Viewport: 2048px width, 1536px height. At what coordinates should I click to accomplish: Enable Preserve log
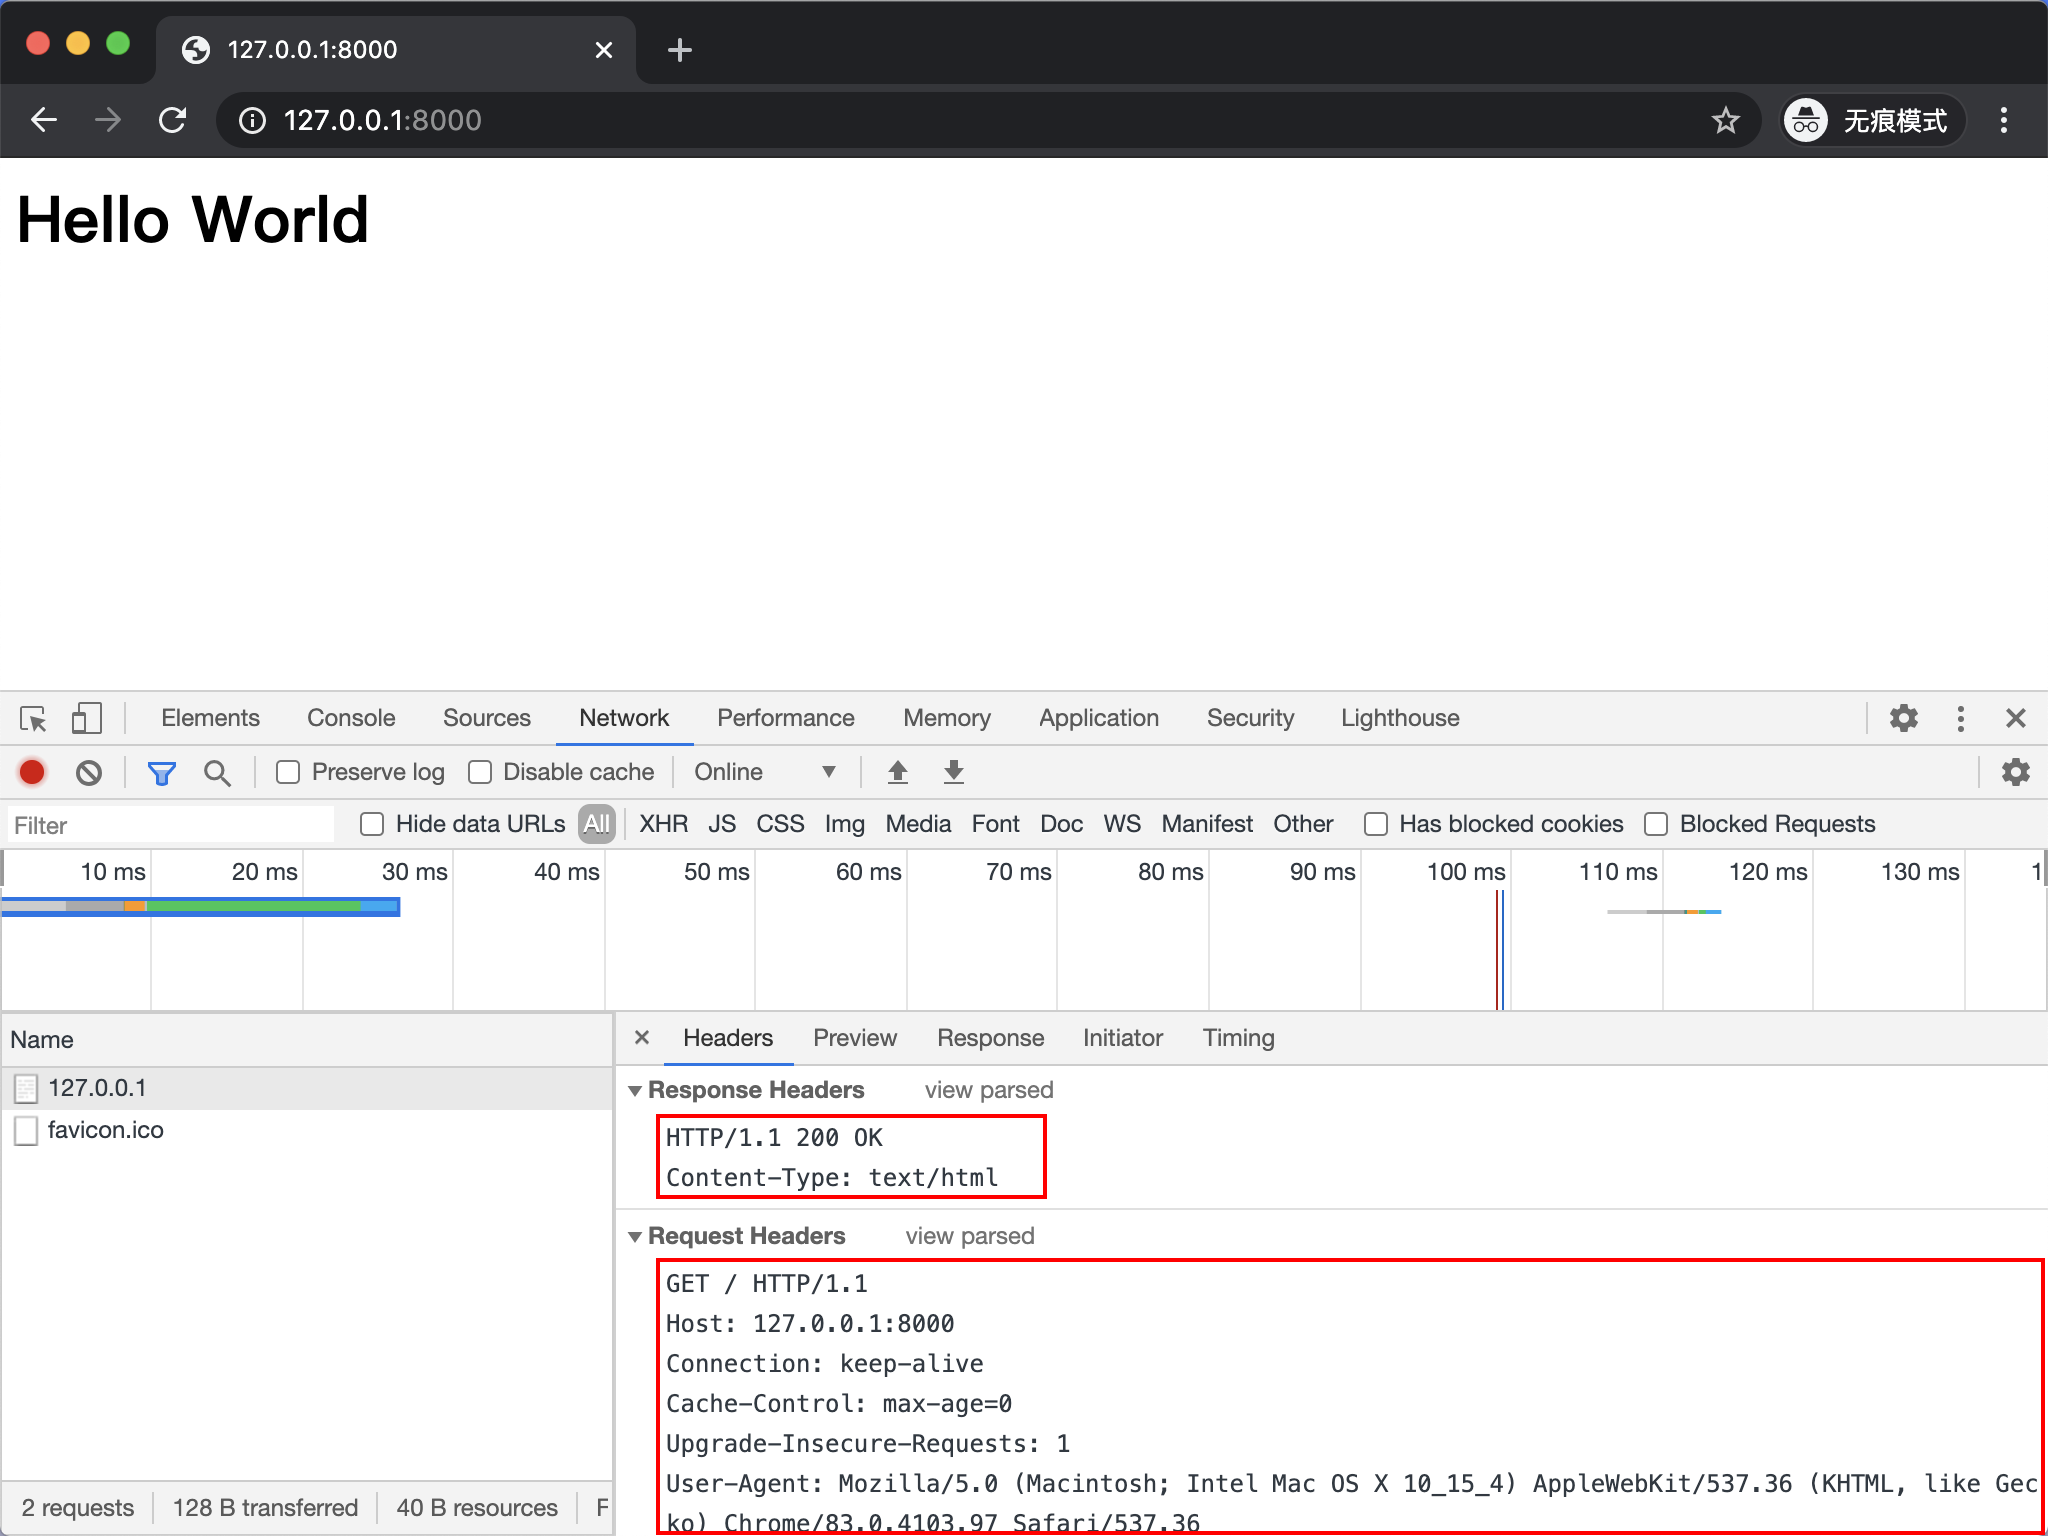[288, 772]
